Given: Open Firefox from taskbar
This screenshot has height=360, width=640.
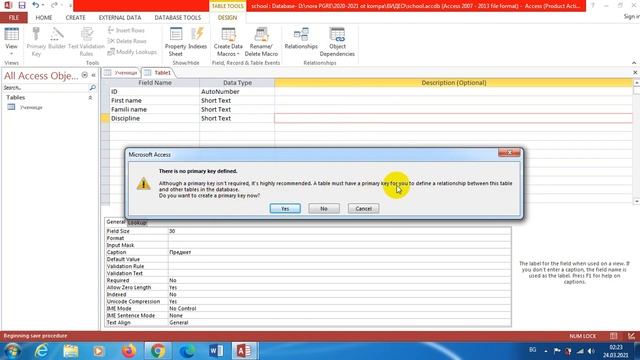Looking at the screenshot, I should [x=129, y=351].
